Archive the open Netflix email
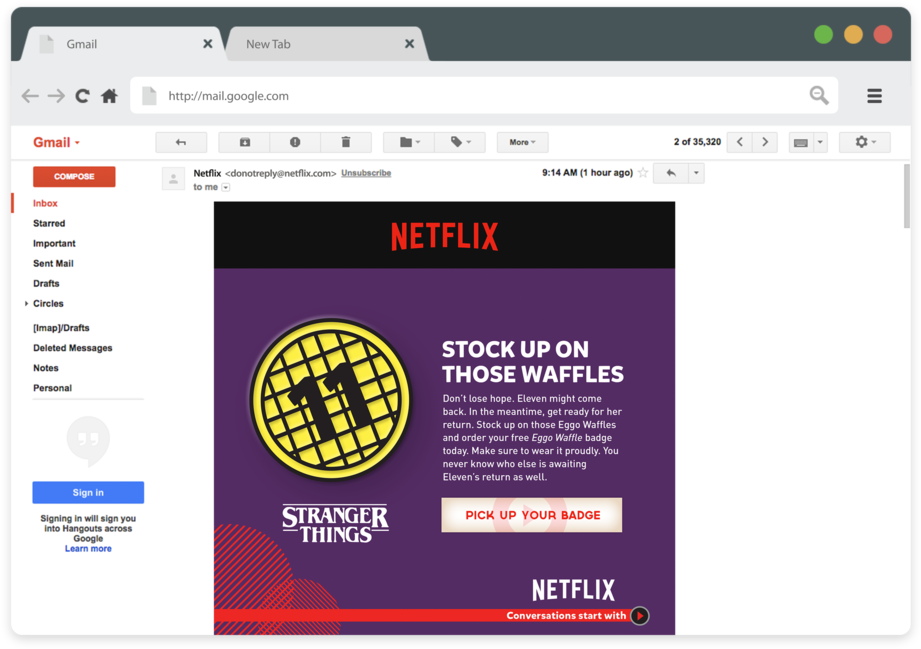This screenshot has height=649, width=921. coord(244,142)
